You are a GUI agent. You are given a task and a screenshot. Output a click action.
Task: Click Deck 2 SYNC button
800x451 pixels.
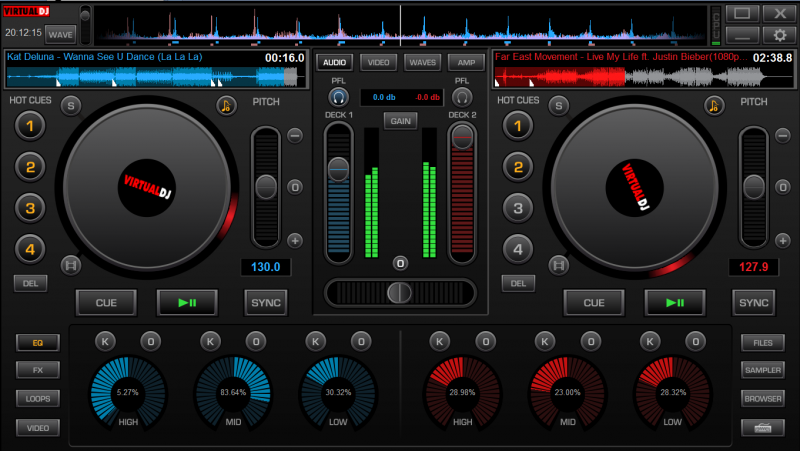[754, 303]
